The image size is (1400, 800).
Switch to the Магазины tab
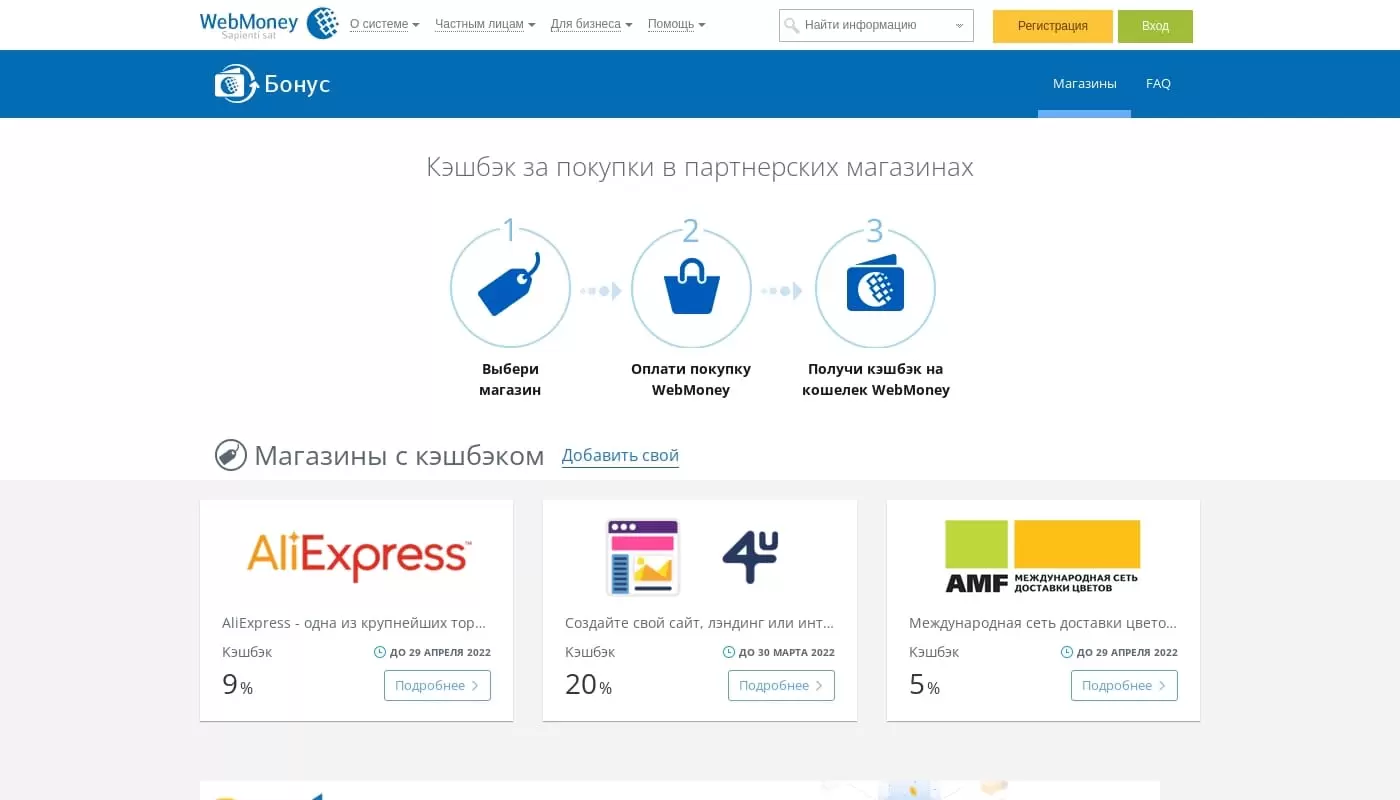tap(1085, 84)
